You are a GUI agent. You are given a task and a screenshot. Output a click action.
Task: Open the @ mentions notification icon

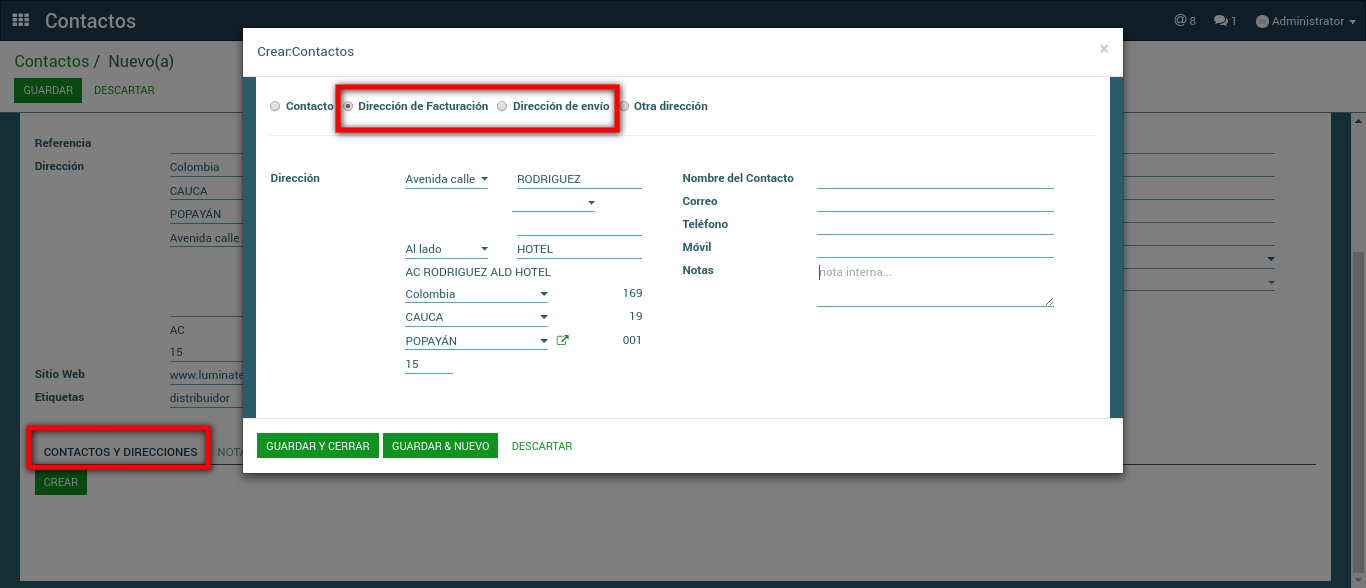click(x=1185, y=21)
